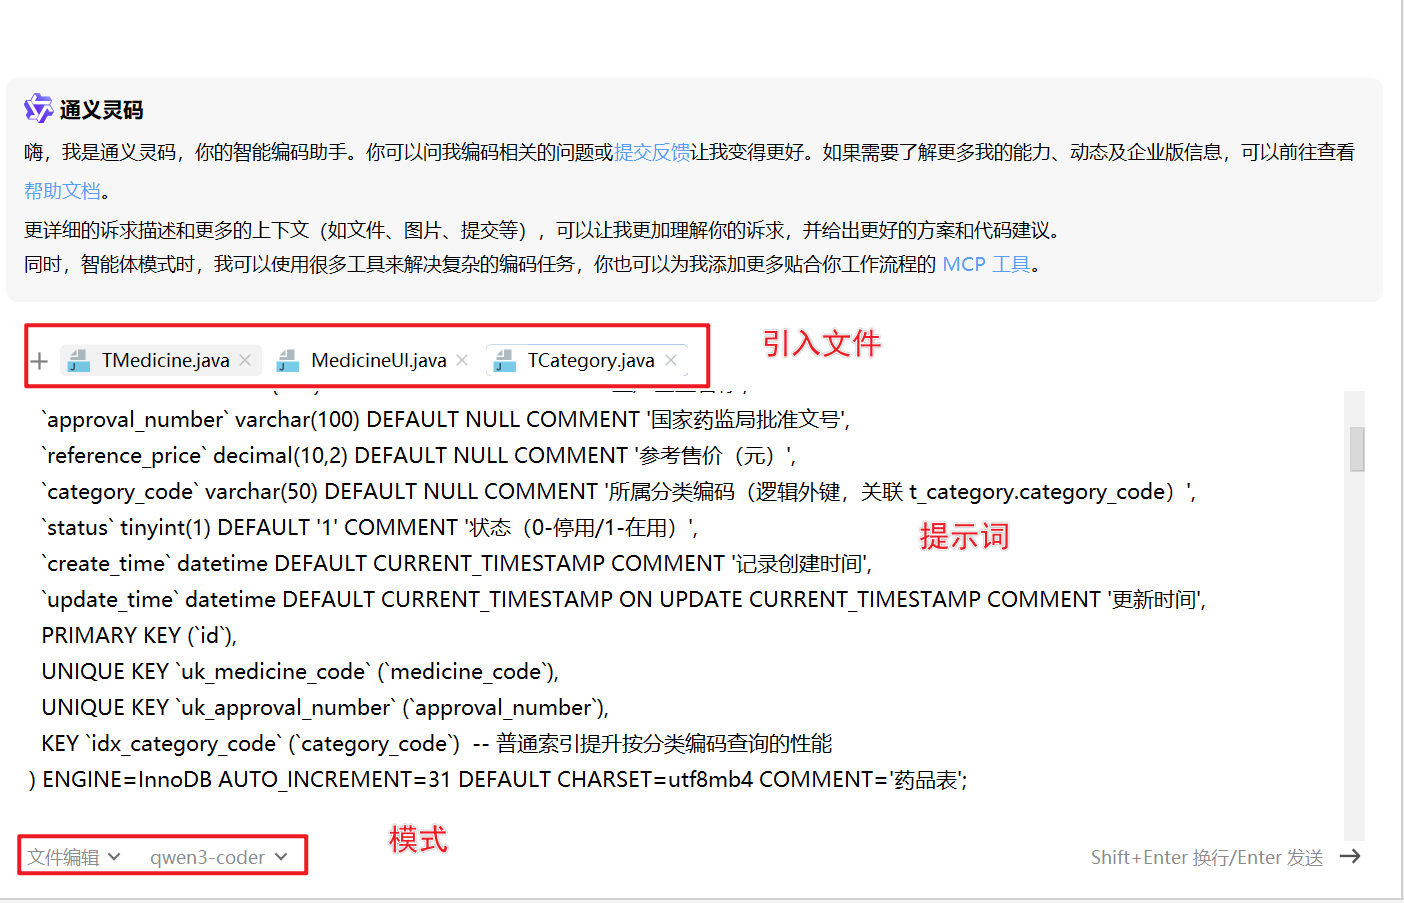Open the MCP 工具 link
This screenshot has height=903, width=1404.
tap(986, 264)
